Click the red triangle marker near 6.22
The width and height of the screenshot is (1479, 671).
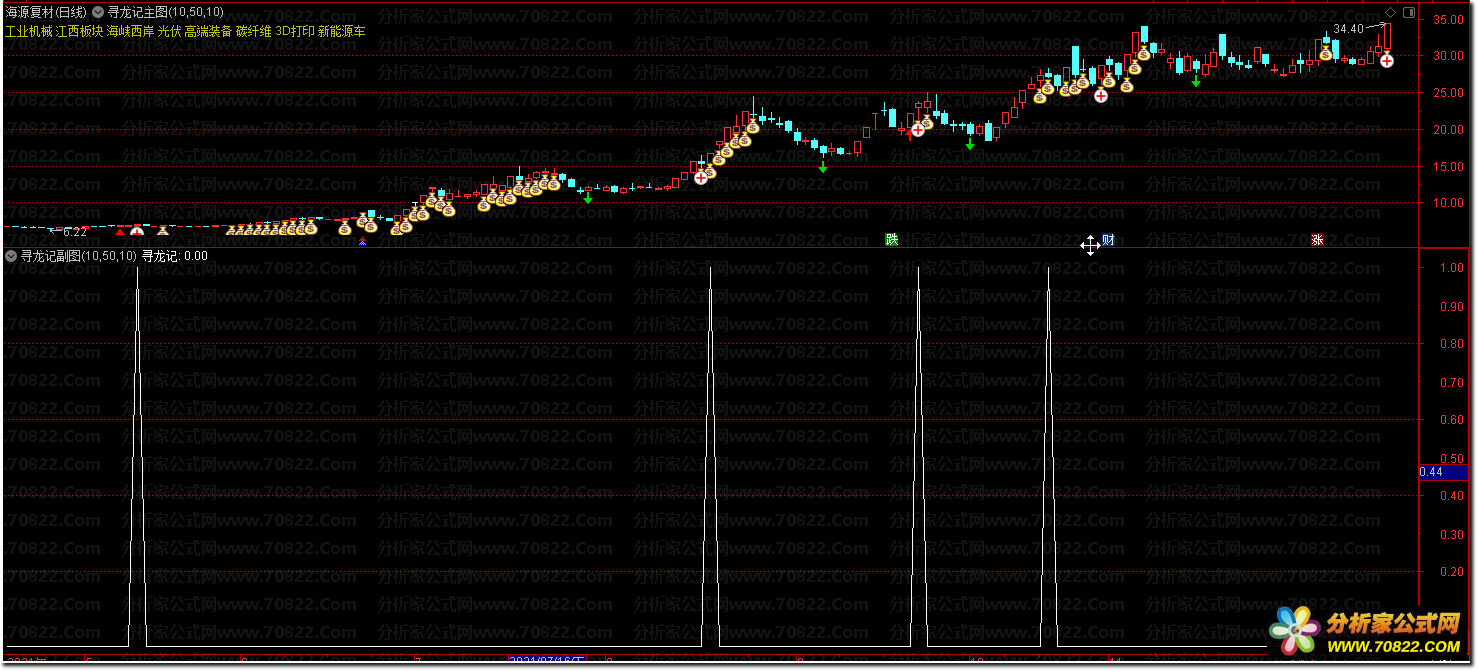pos(121,231)
